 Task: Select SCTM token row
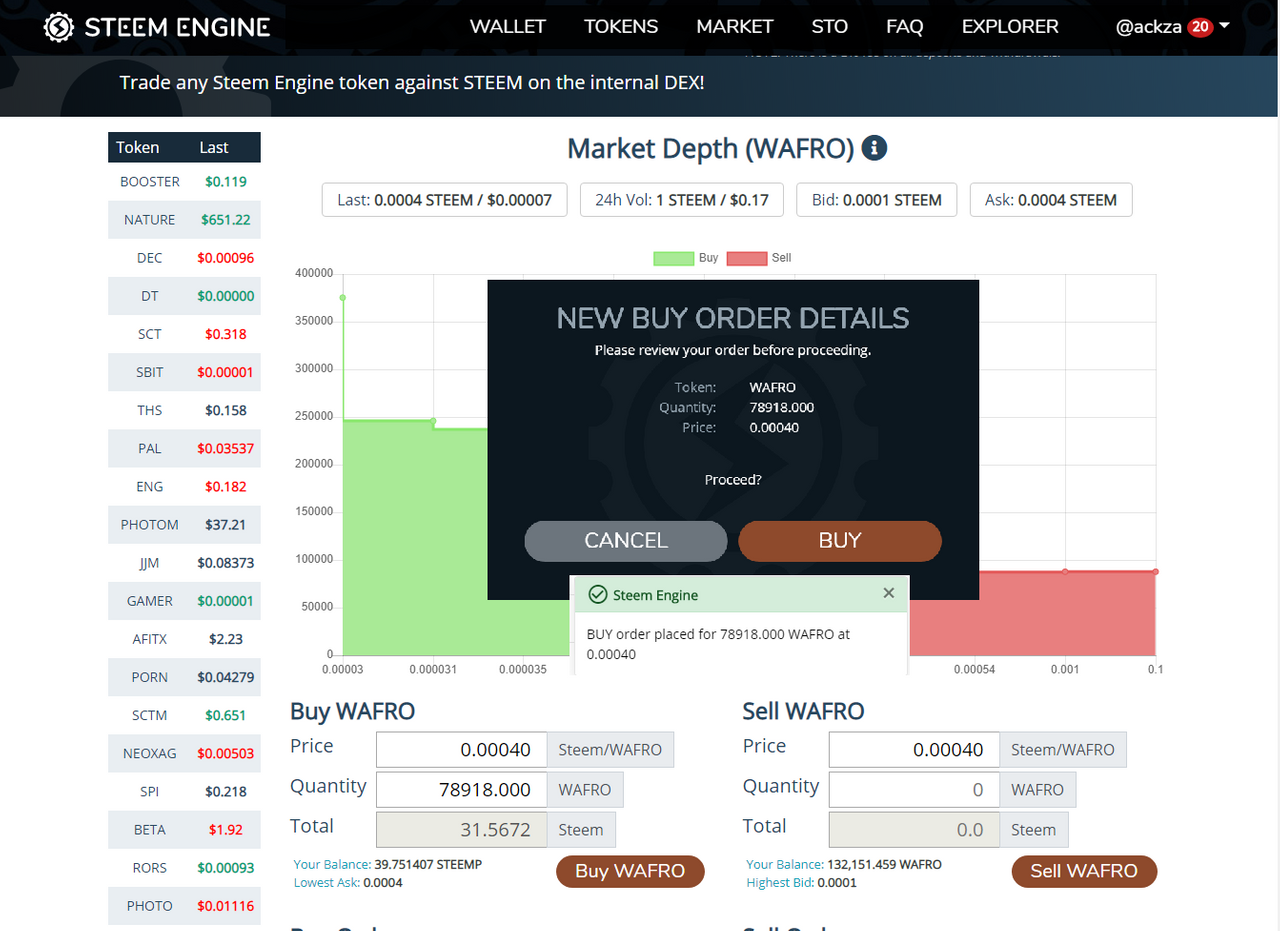click(x=184, y=715)
